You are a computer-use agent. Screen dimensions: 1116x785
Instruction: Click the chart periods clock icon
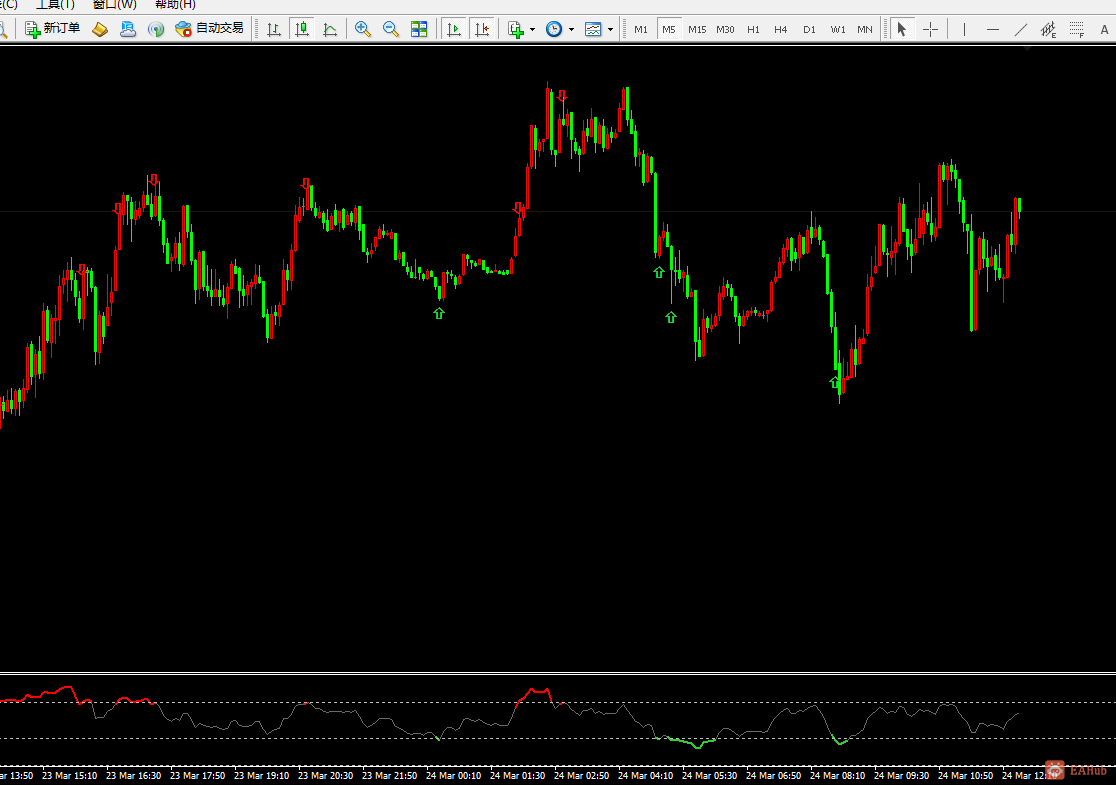point(554,29)
